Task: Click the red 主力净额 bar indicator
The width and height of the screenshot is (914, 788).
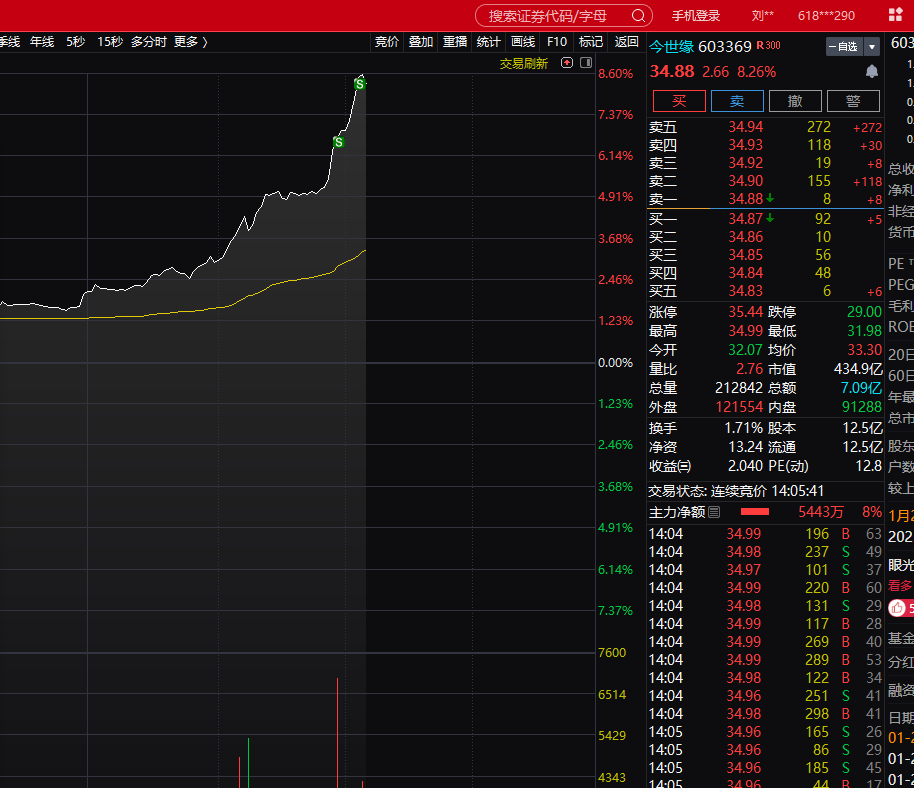Action: coord(755,512)
